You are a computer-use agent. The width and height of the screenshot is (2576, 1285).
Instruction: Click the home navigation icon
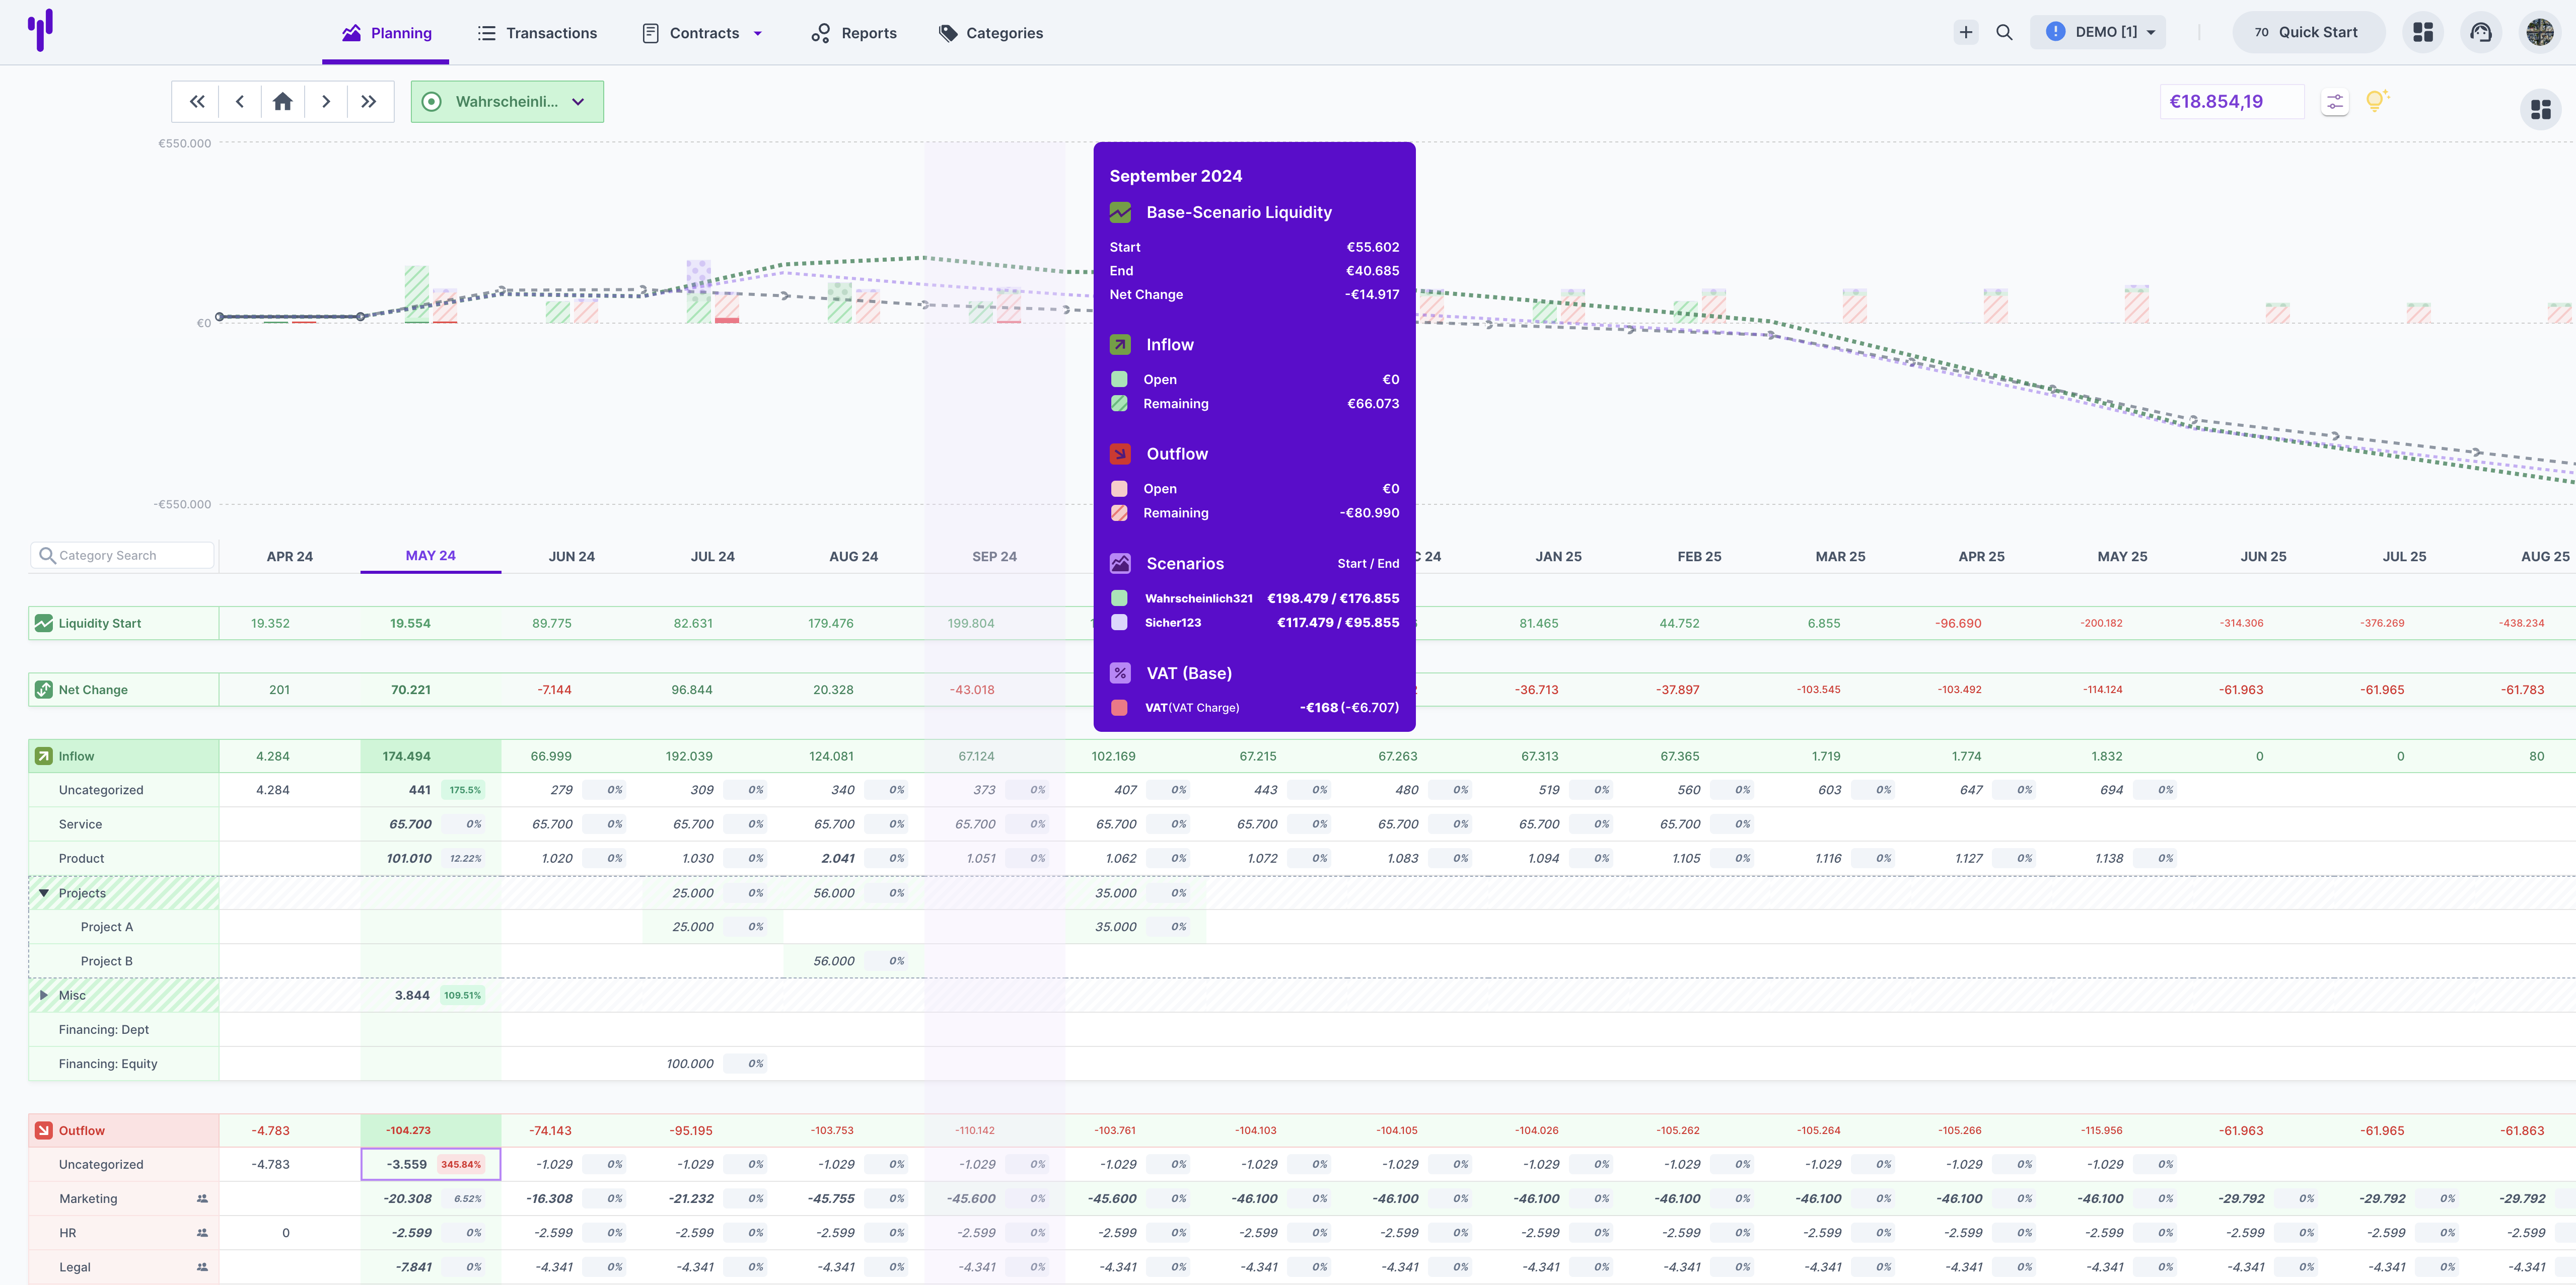282,101
